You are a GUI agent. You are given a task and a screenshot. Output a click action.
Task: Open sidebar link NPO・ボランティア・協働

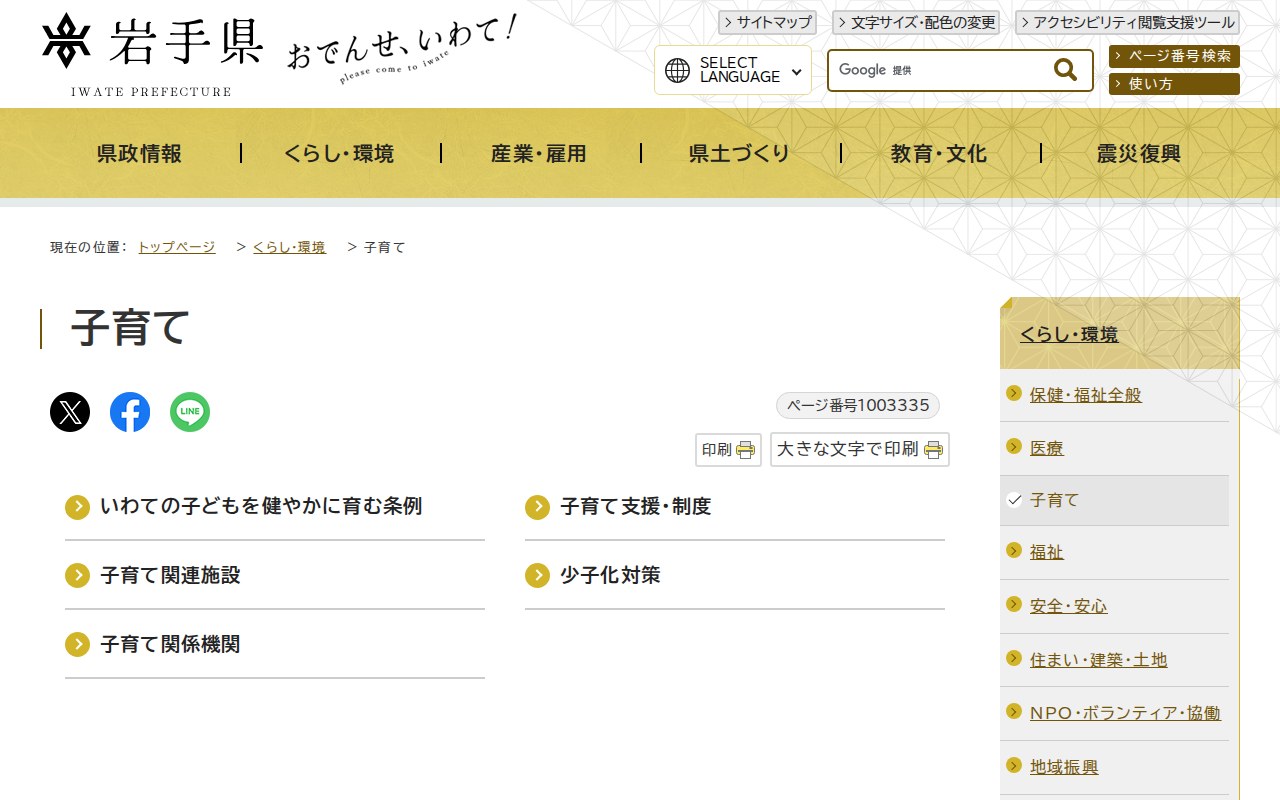(1126, 713)
